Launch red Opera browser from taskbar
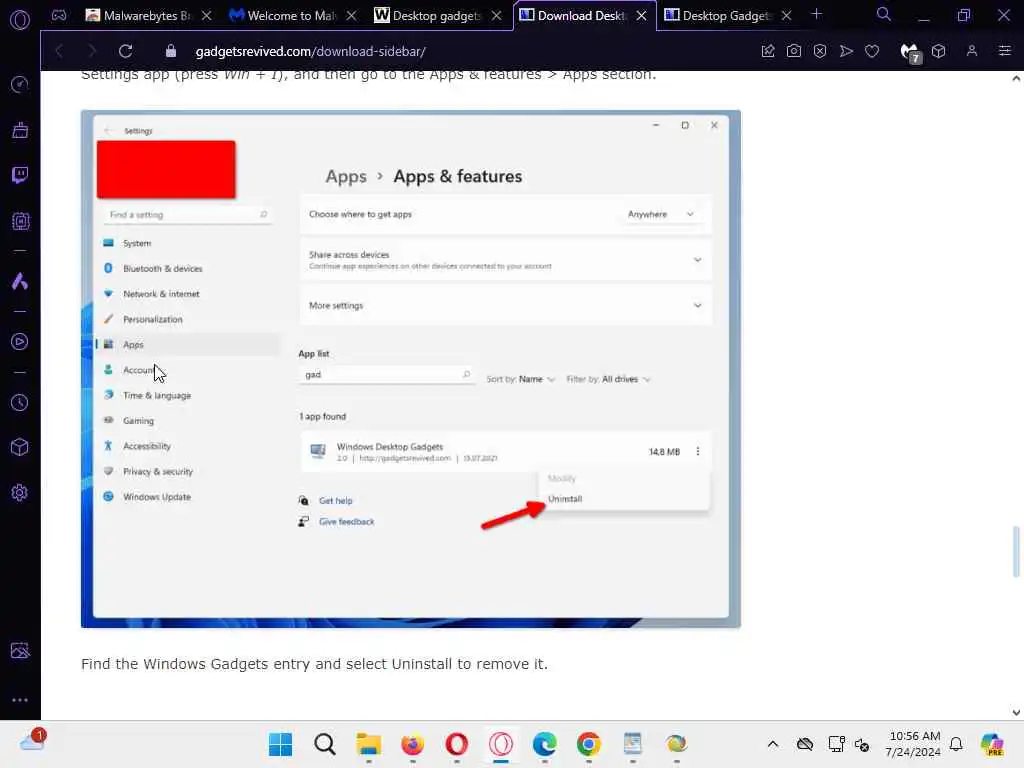Screen dimensions: 1024x768 pos(456,744)
